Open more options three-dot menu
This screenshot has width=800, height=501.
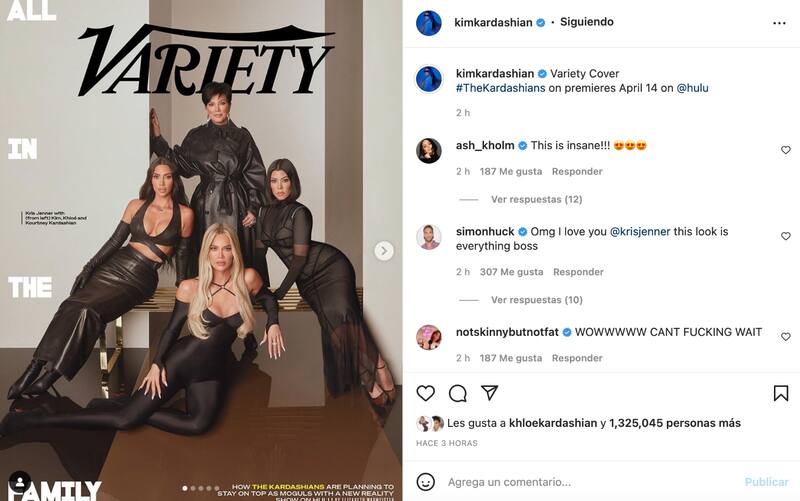point(779,23)
